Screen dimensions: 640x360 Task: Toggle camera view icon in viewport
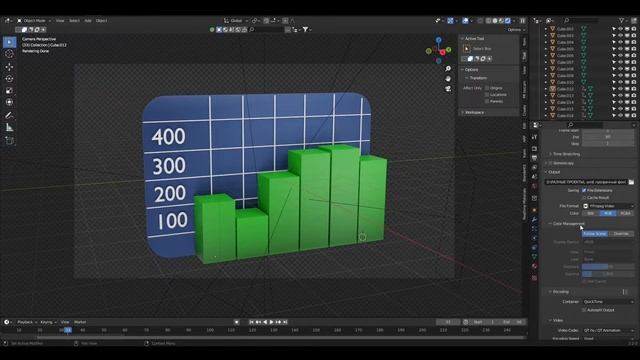pyautogui.click(x=448, y=89)
